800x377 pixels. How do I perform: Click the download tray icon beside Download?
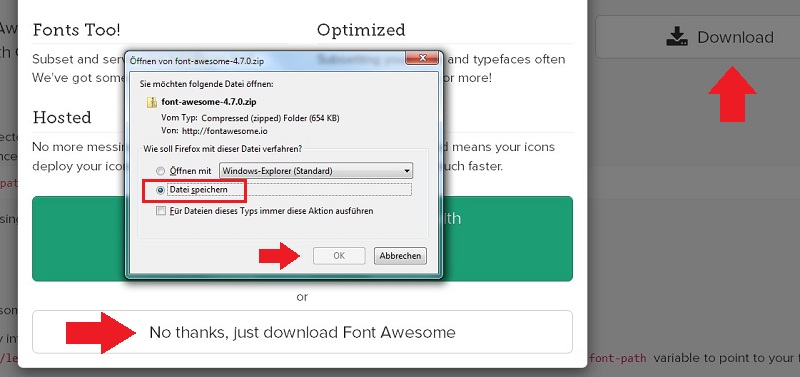[x=677, y=37]
